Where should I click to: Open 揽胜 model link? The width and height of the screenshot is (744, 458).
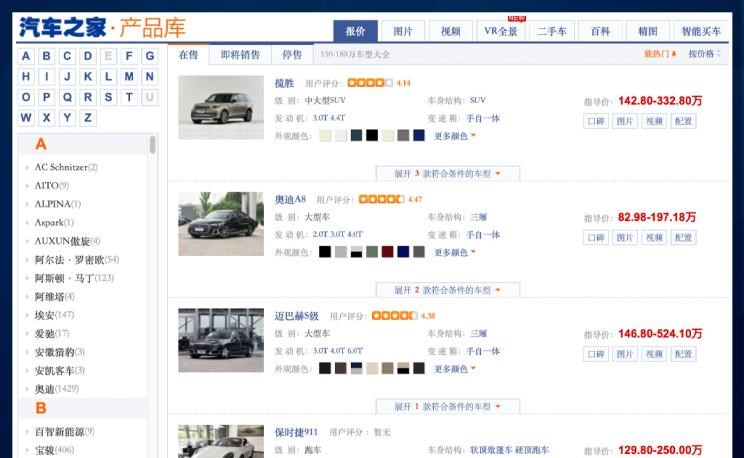click(284, 83)
